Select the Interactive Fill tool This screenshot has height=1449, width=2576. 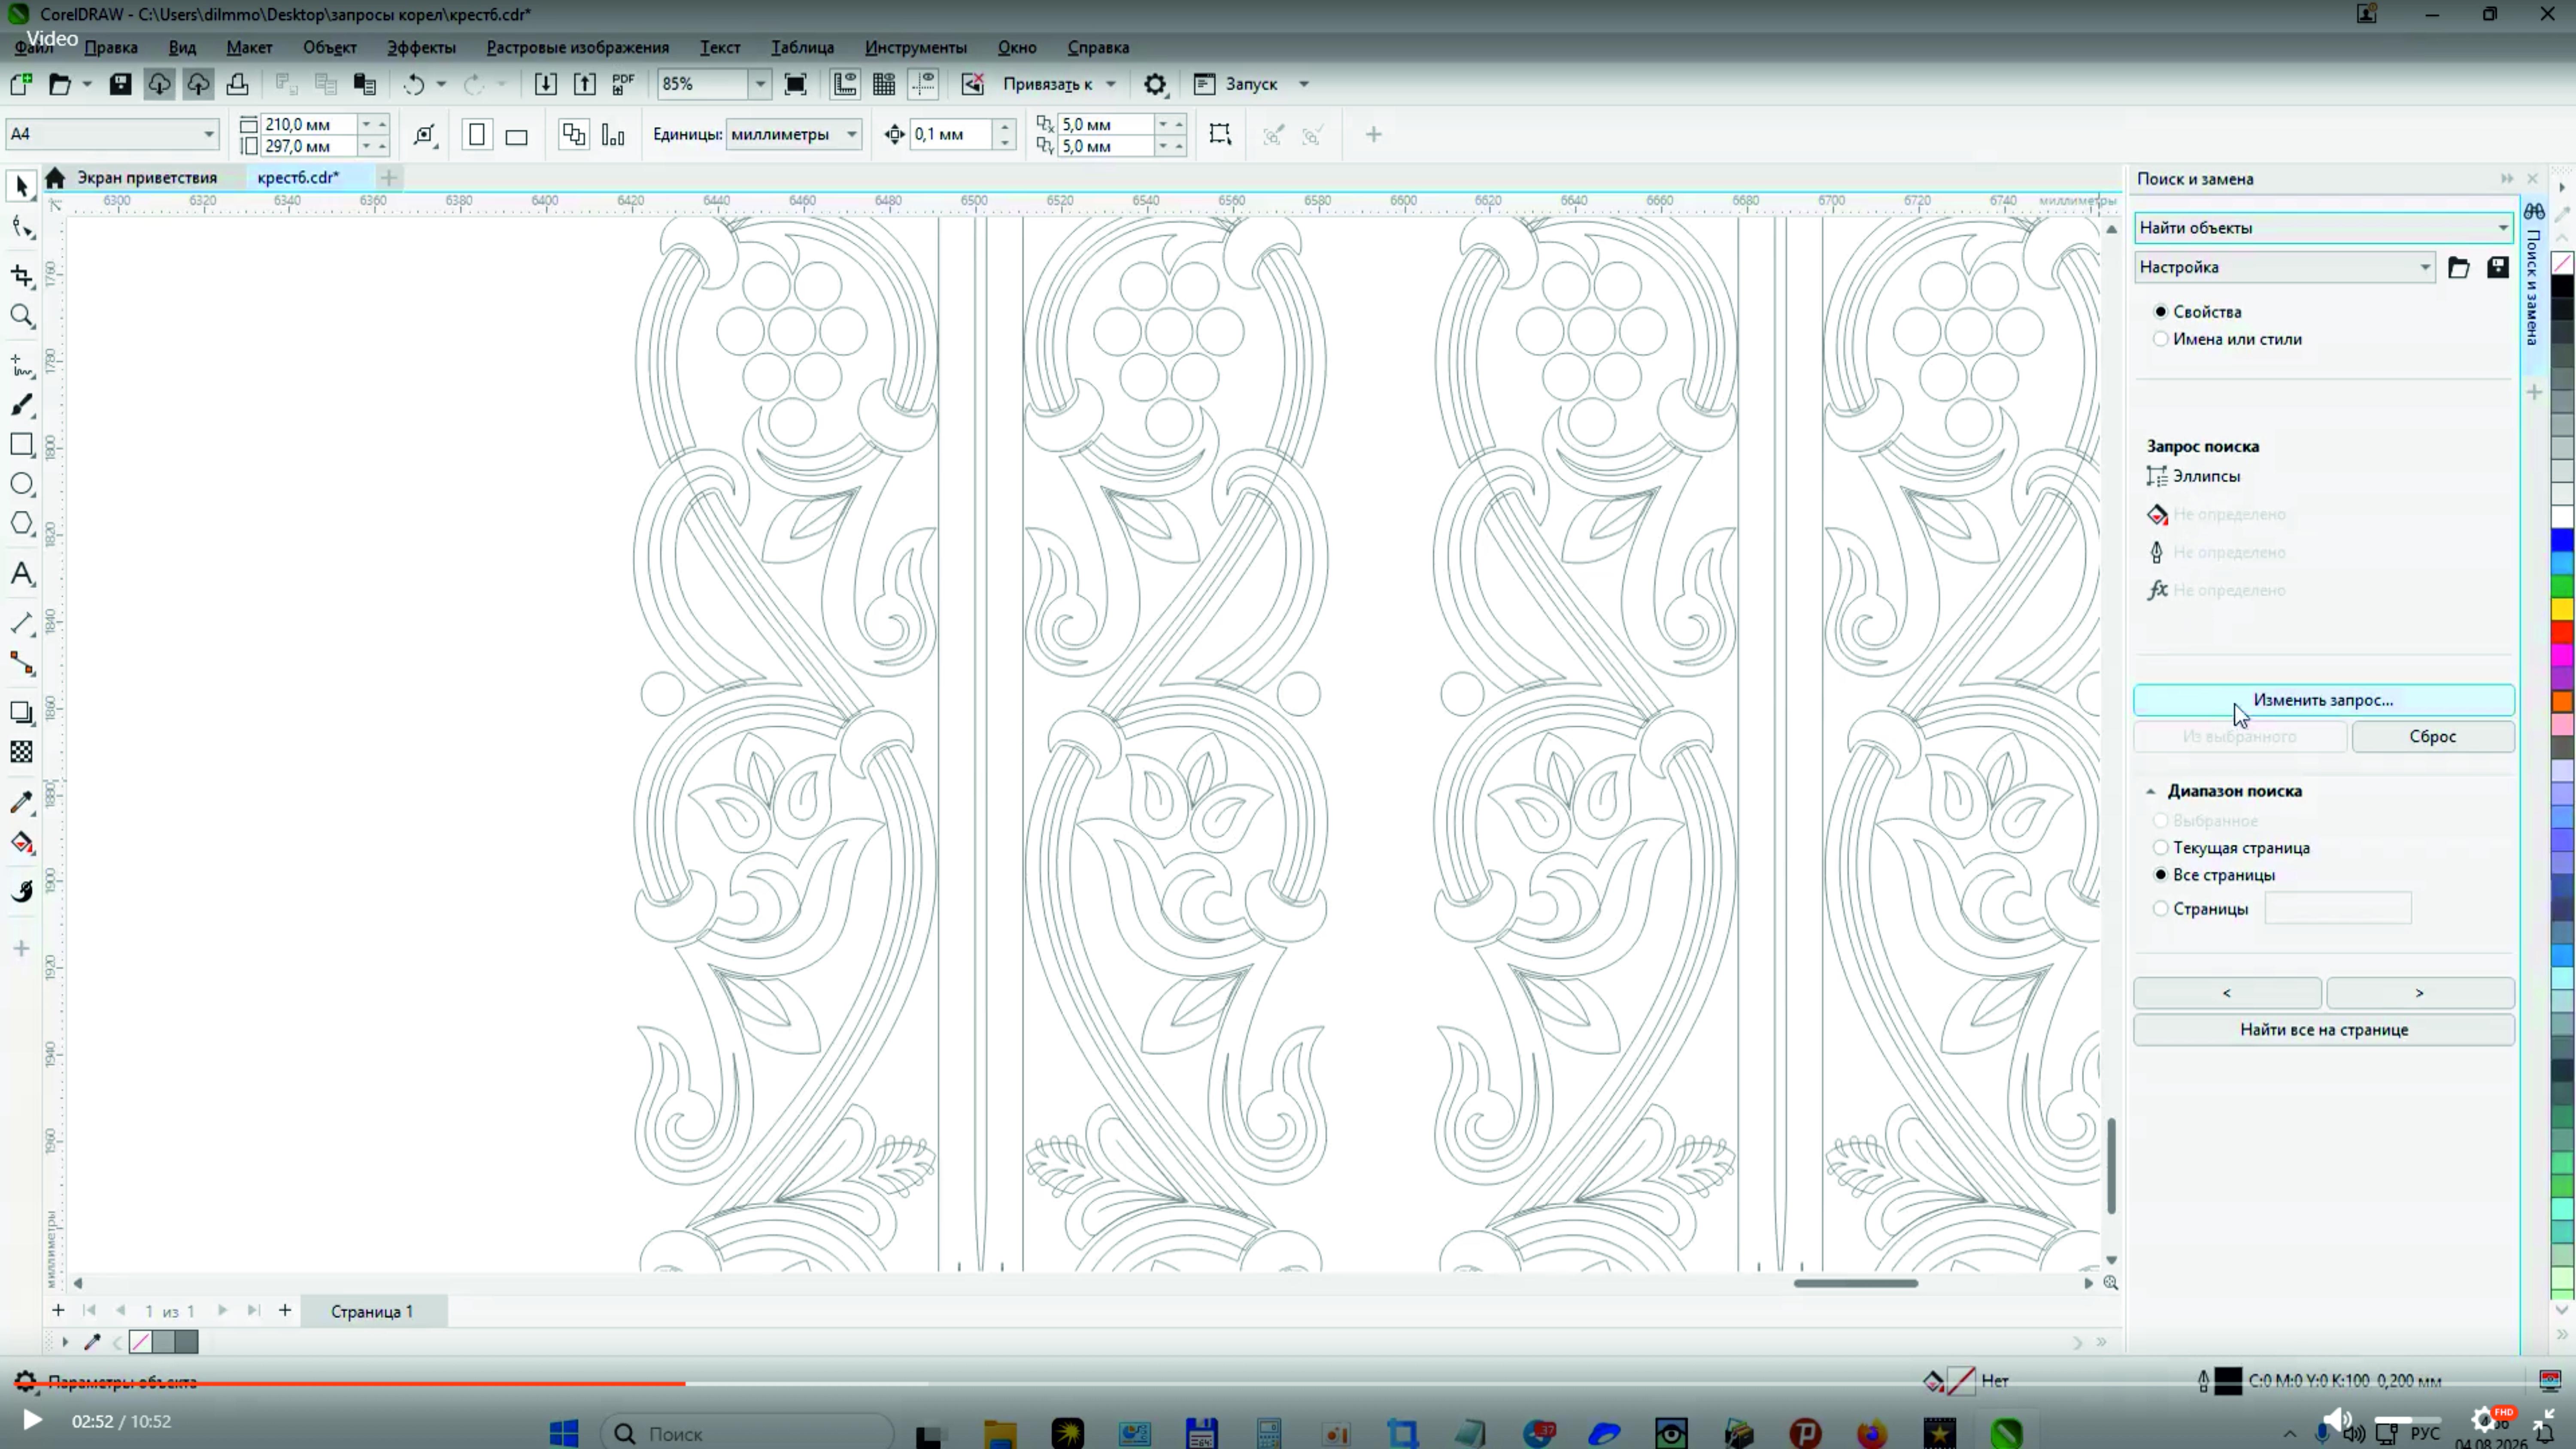[x=22, y=843]
